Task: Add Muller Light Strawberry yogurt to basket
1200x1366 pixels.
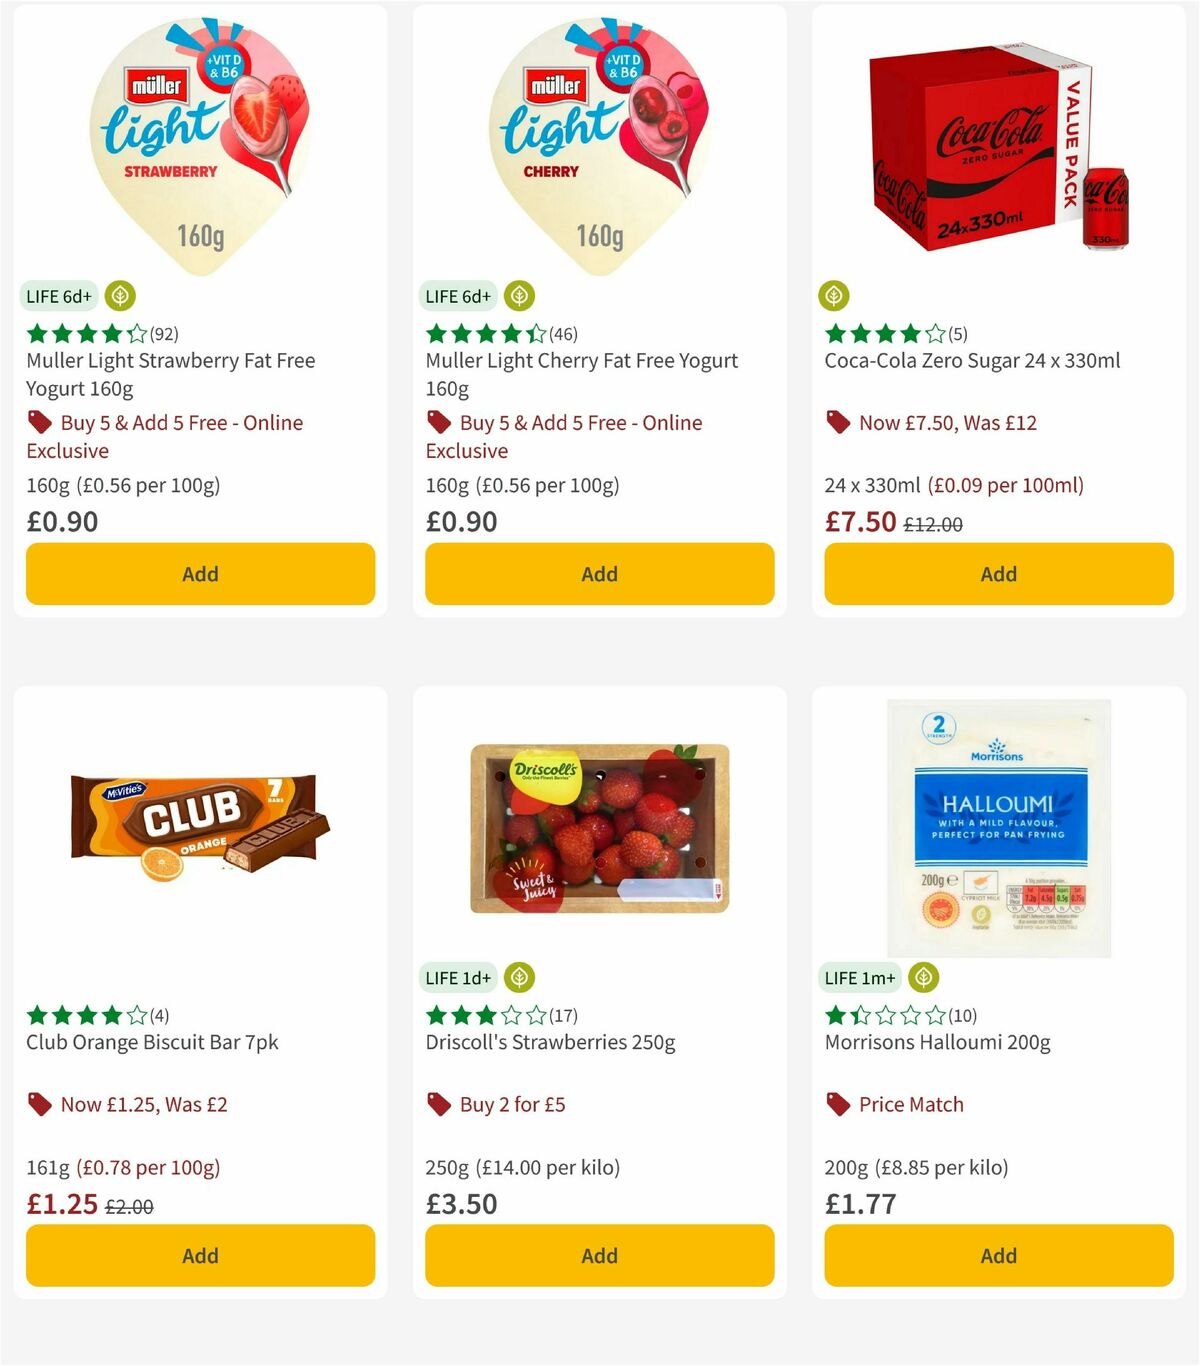Action: [200, 574]
